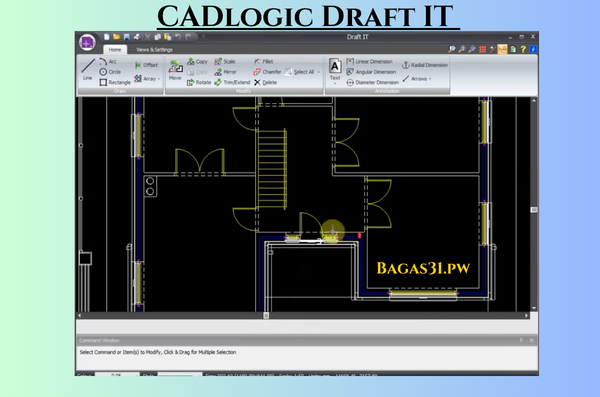Viewport: 600px width, 397px height.
Task: Close the Command Window panel
Action: pos(532,340)
